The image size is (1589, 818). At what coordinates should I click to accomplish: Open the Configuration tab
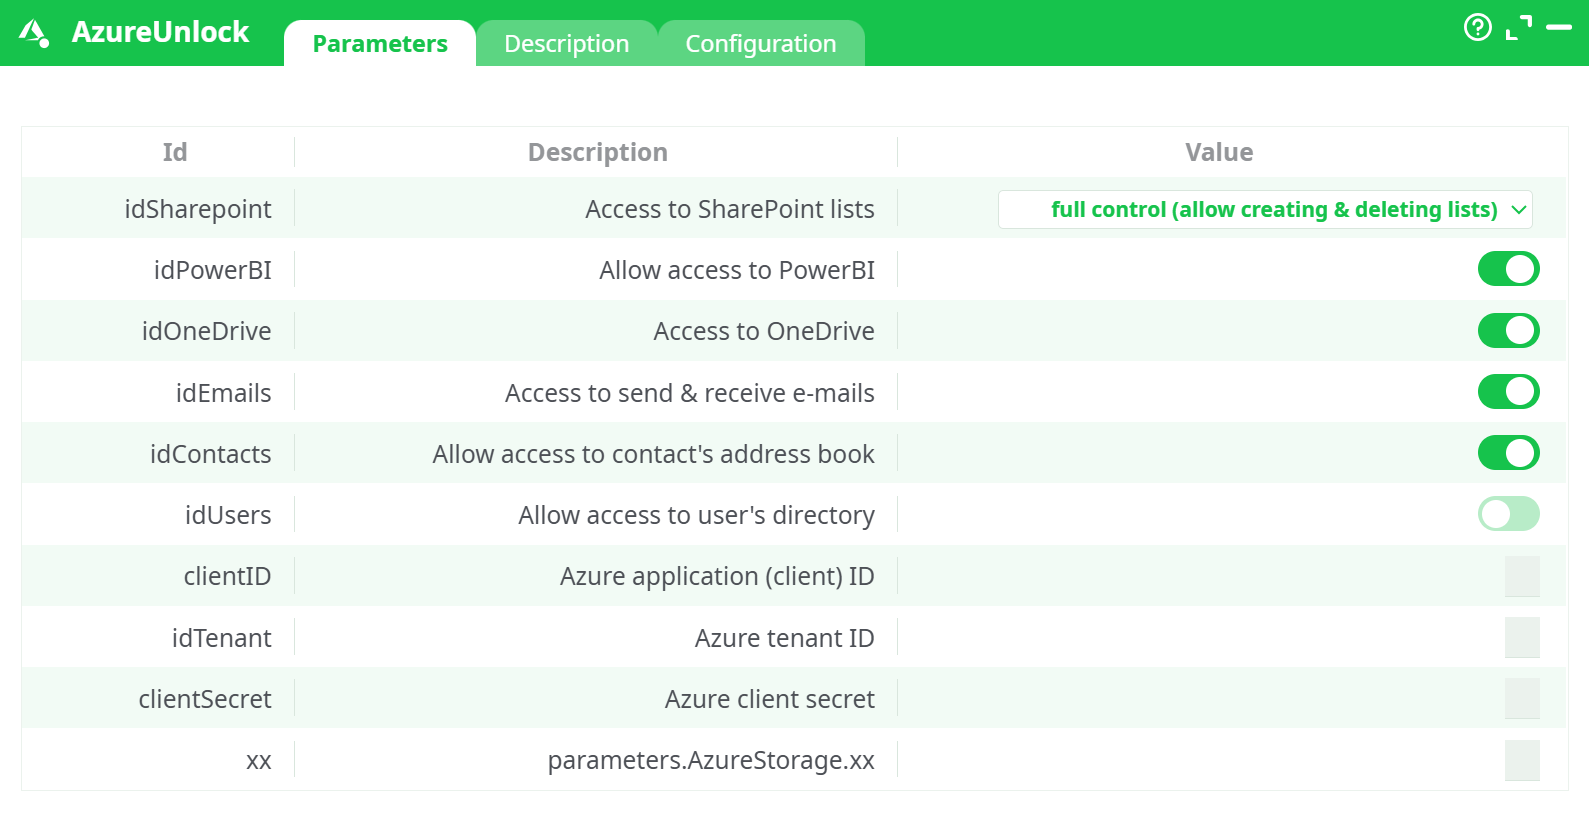click(x=761, y=44)
